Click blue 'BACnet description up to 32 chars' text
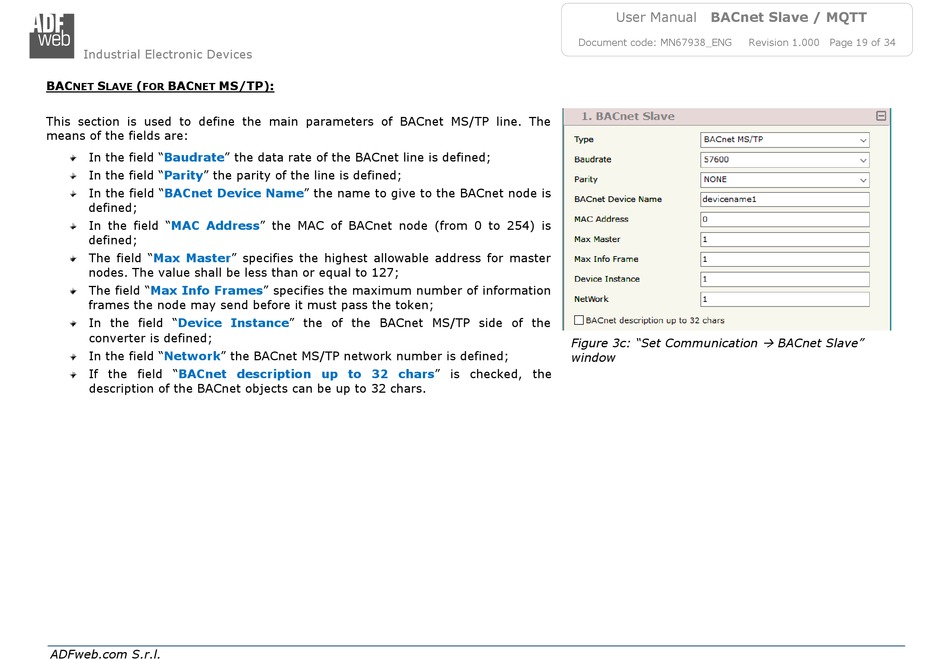950x659 pixels. click(x=306, y=374)
